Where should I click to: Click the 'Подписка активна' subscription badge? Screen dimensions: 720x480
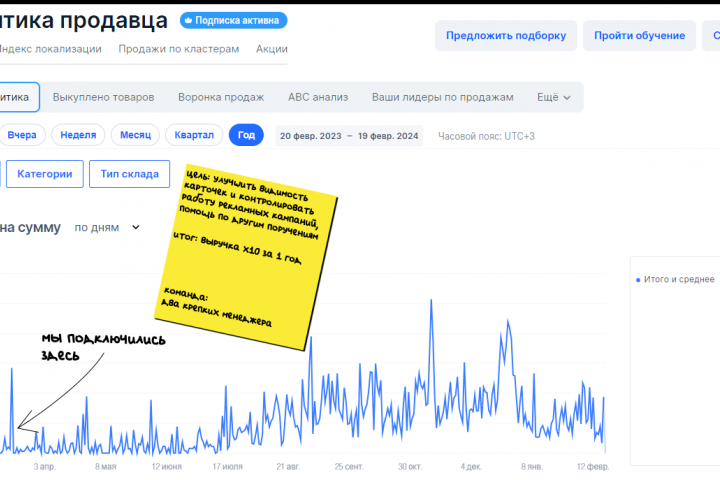[233, 21]
